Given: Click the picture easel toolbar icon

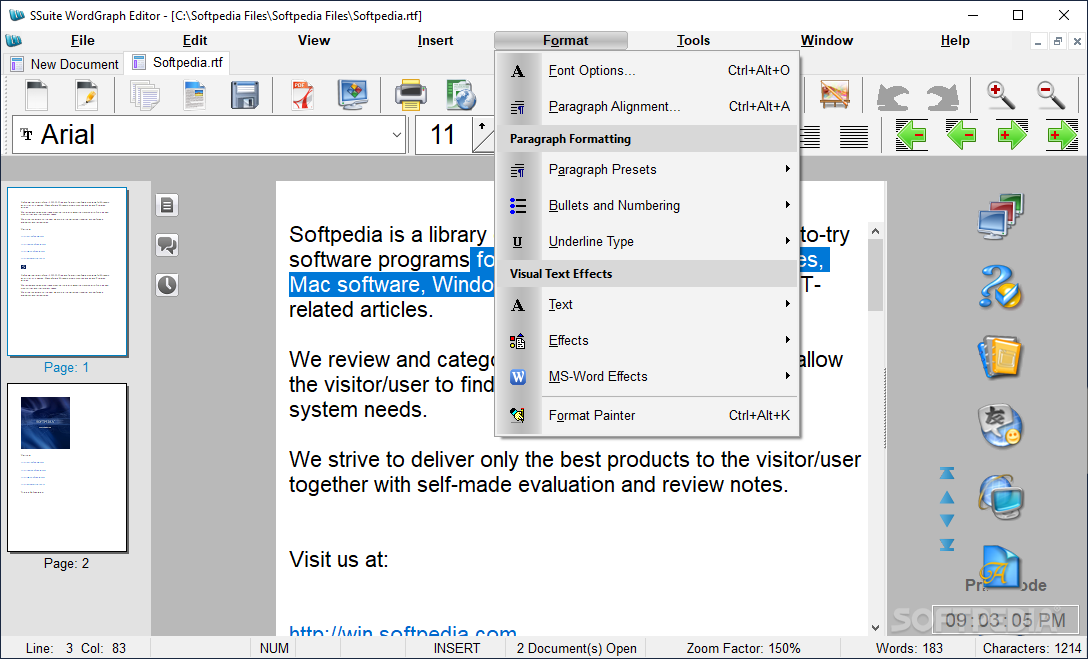Looking at the screenshot, I should (834, 95).
